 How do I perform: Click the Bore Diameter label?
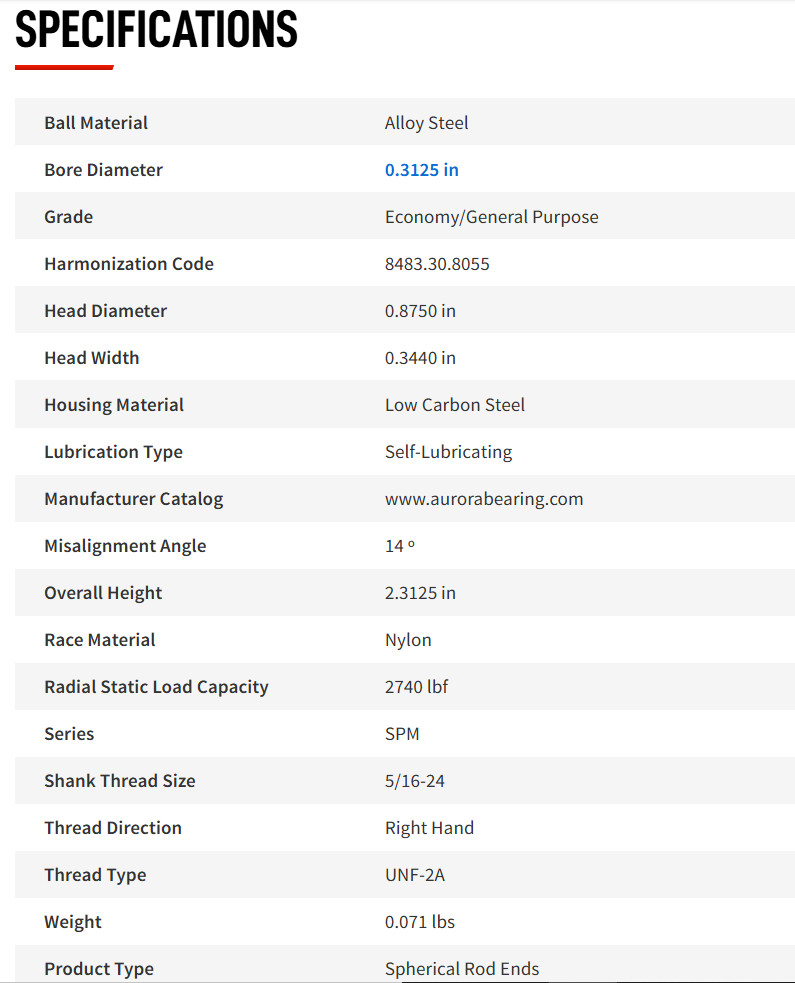click(x=103, y=170)
